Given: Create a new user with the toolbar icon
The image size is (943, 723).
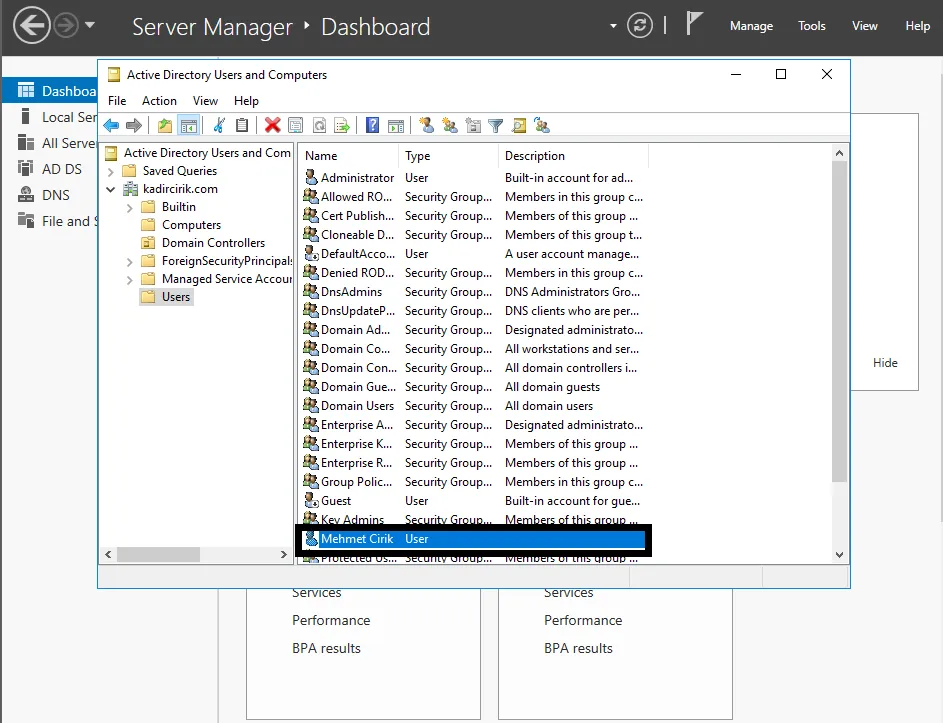Looking at the screenshot, I should (426, 125).
